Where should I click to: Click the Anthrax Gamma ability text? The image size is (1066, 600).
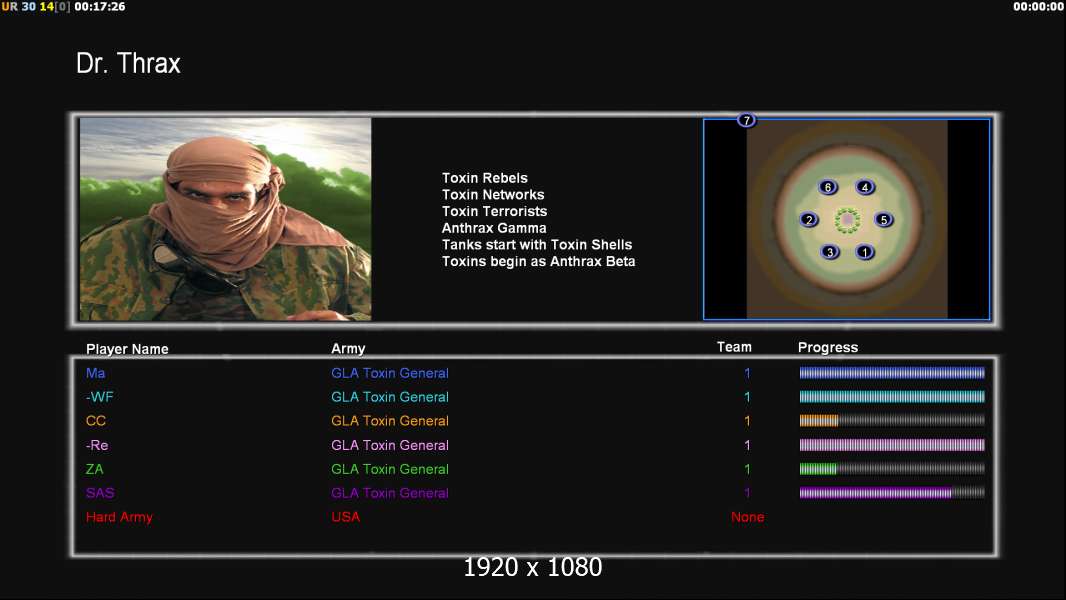494,228
